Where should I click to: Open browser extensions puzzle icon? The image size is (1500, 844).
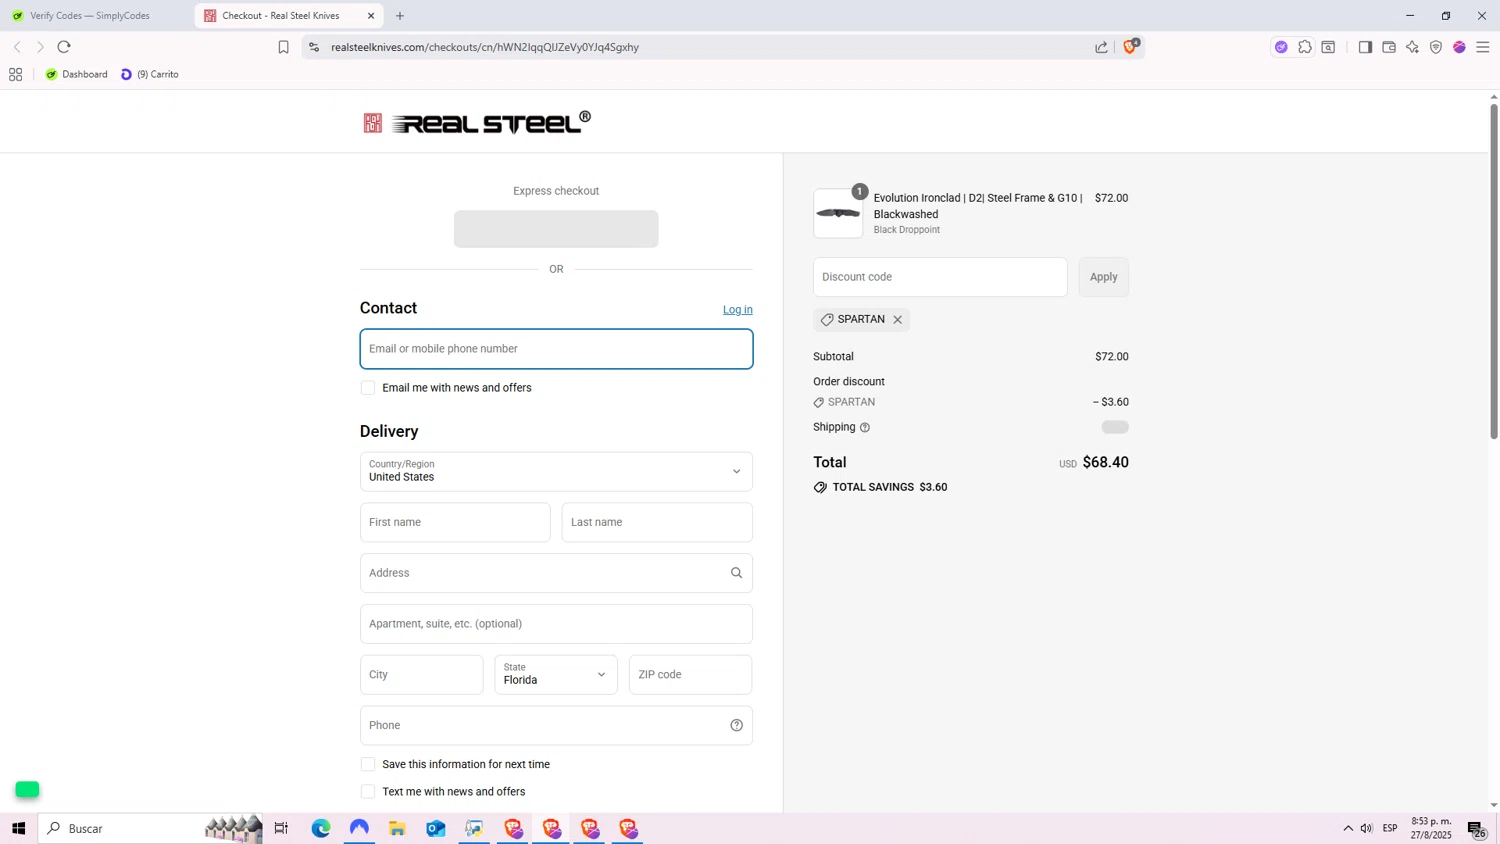click(1305, 47)
